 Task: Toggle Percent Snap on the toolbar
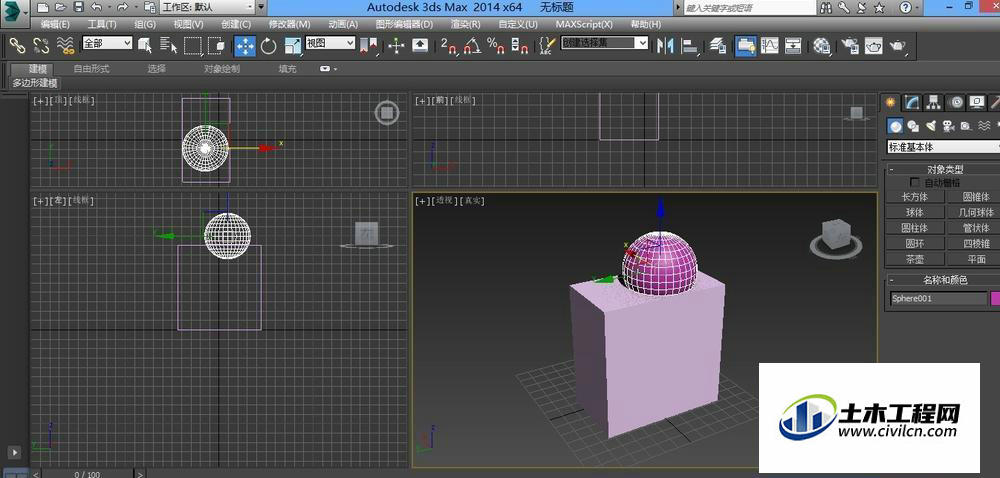click(x=496, y=45)
